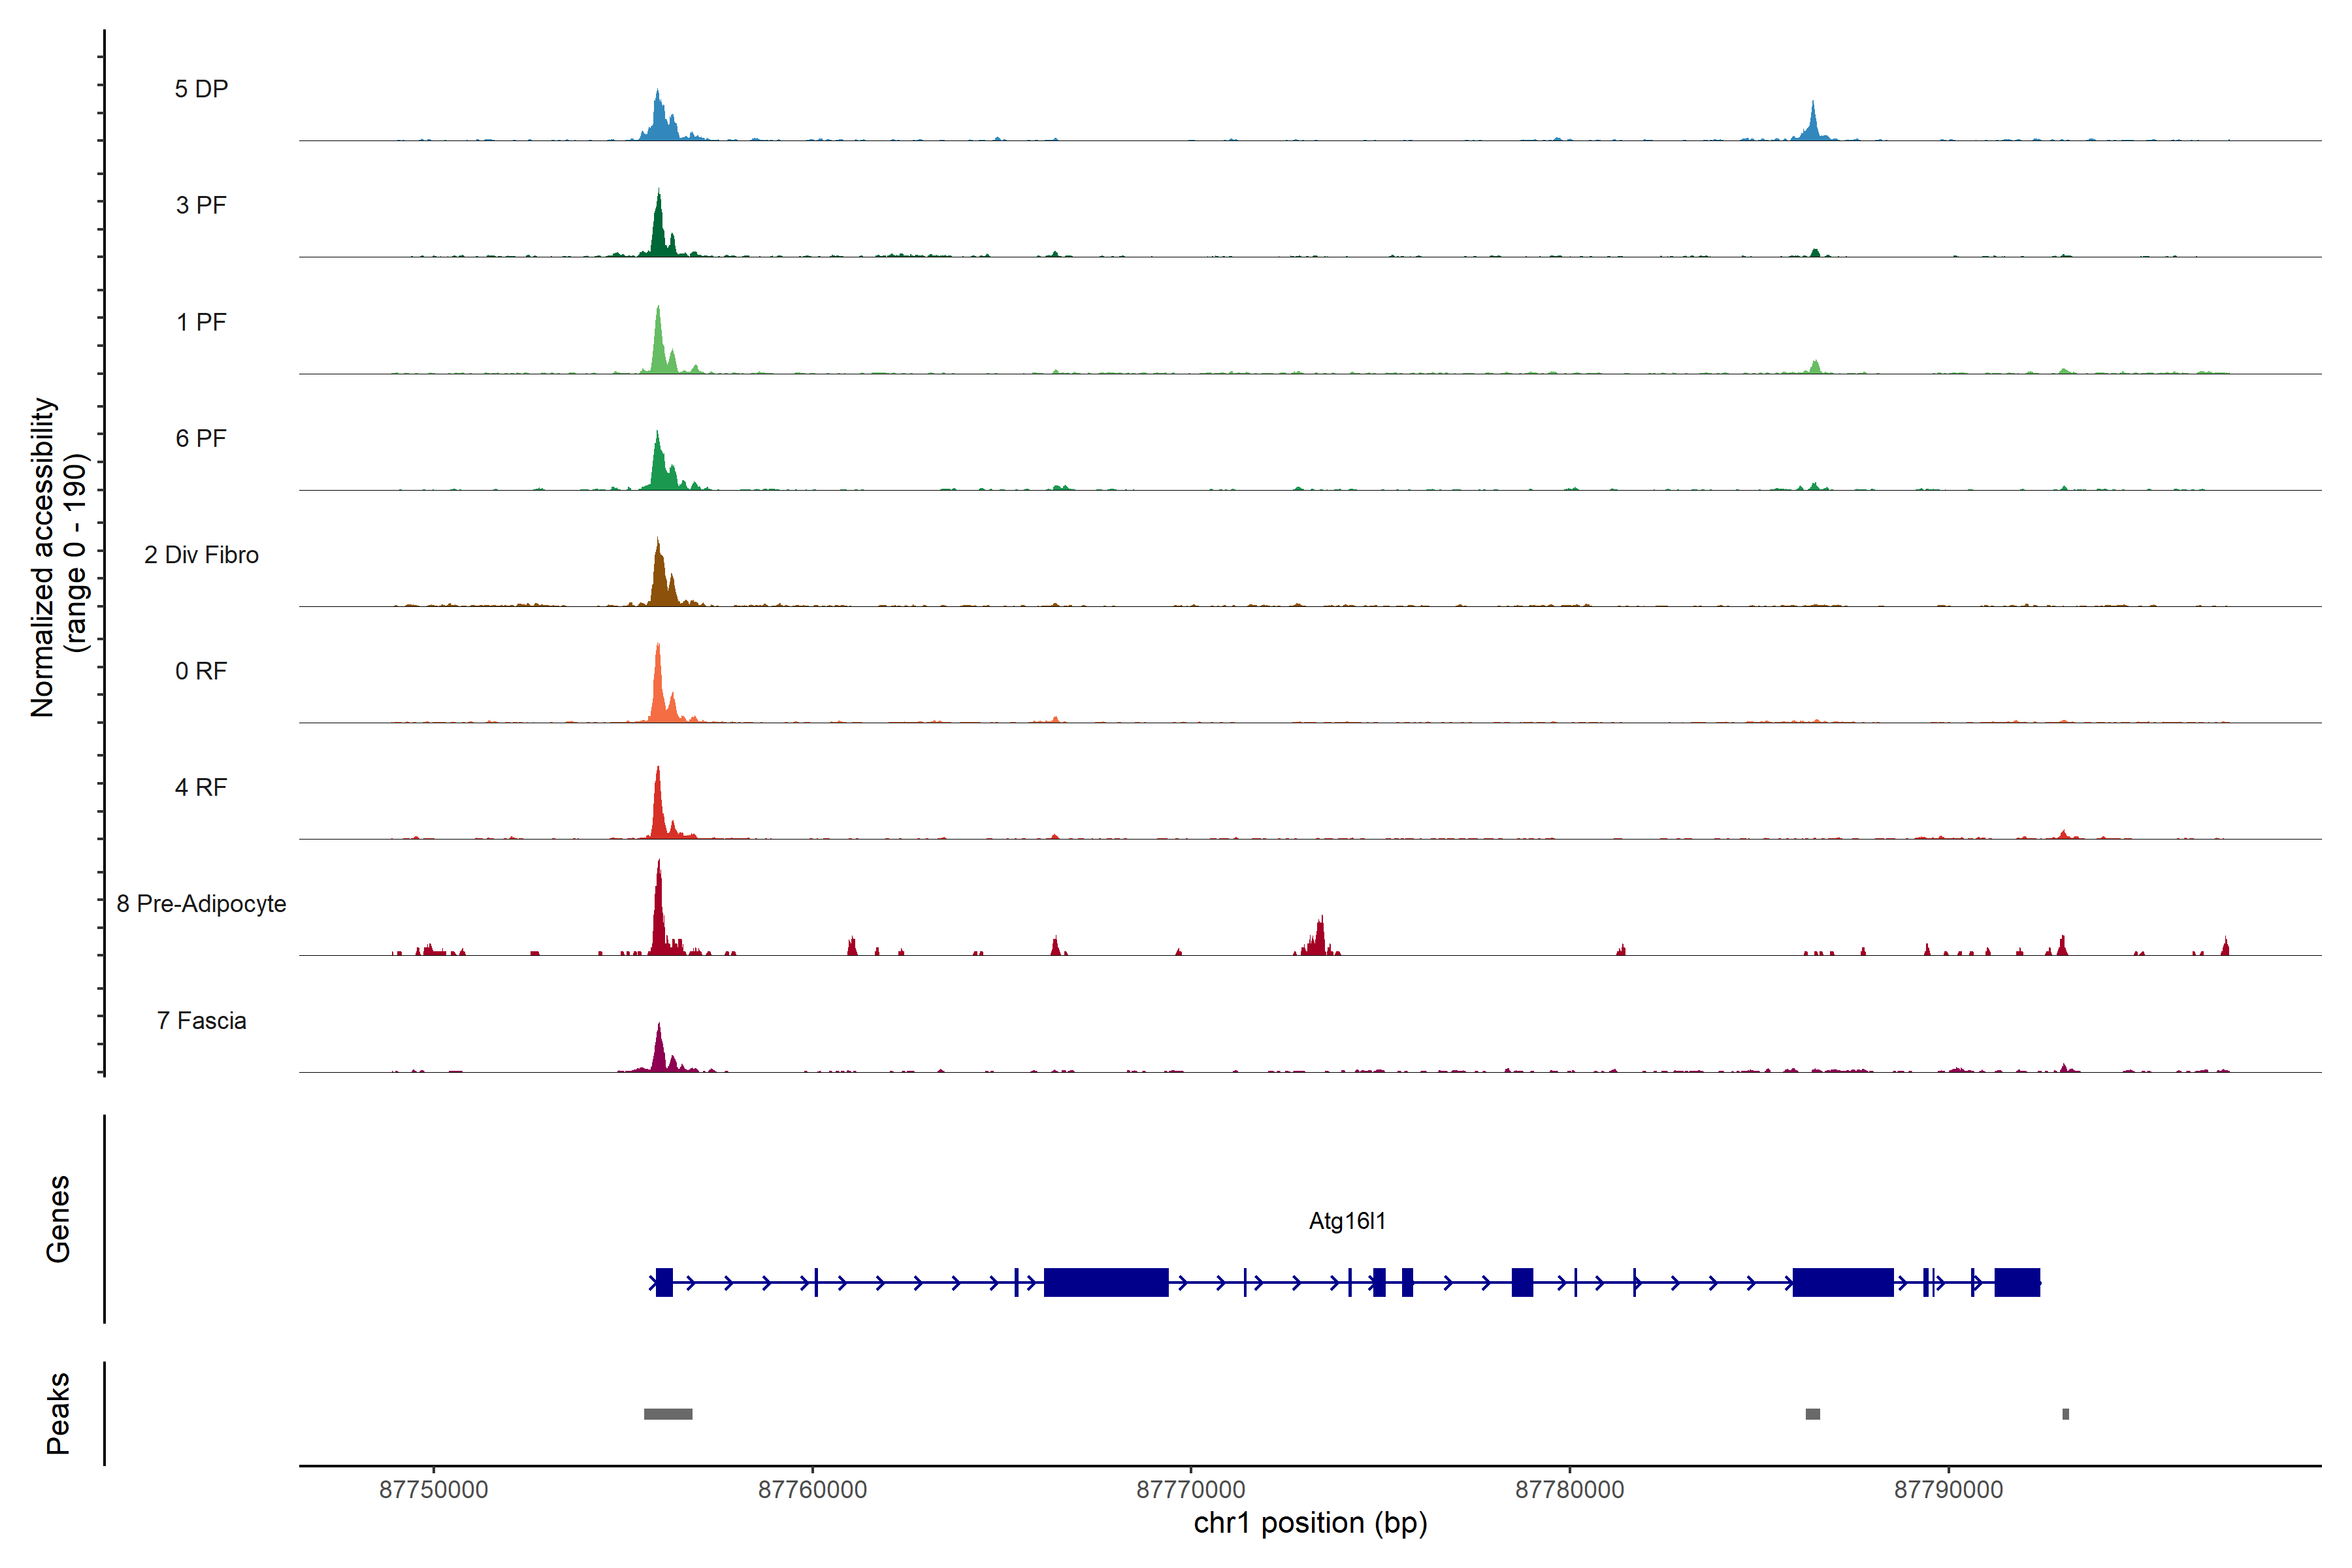
Task: Click the 7 Fascia track label
Action: (201, 1020)
